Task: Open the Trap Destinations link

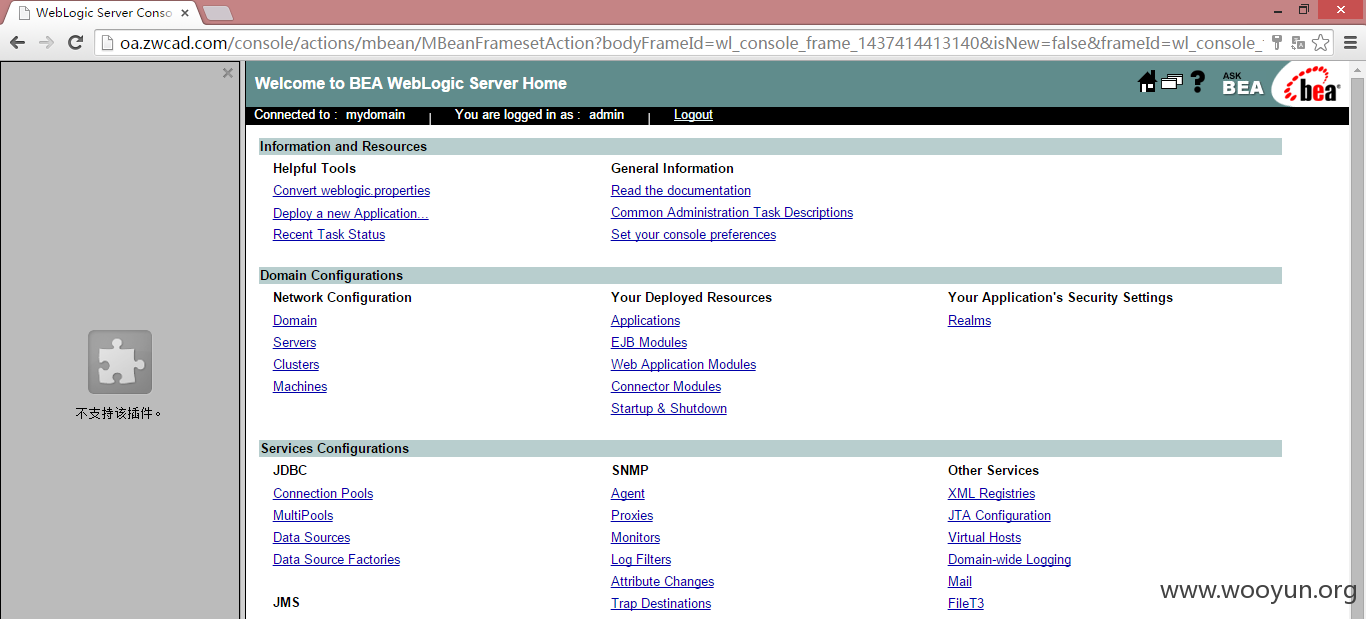Action: click(x=661, y=603)
